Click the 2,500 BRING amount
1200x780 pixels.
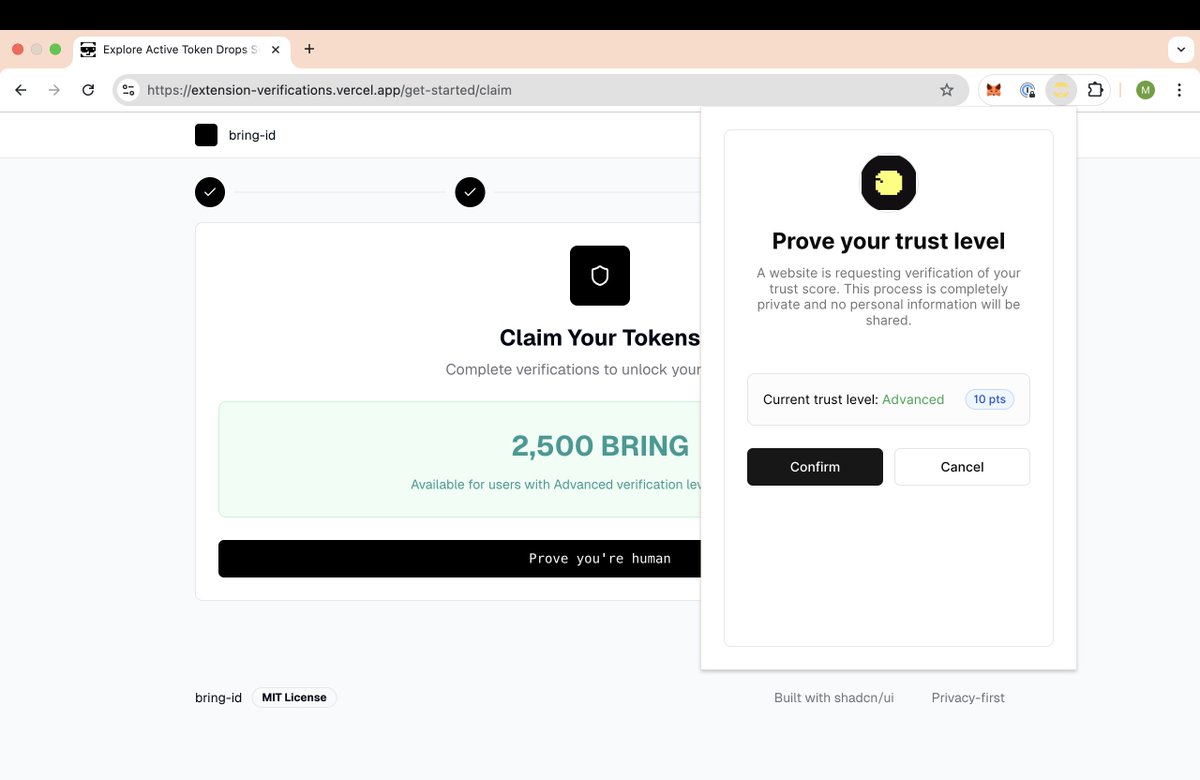[600, 446]
